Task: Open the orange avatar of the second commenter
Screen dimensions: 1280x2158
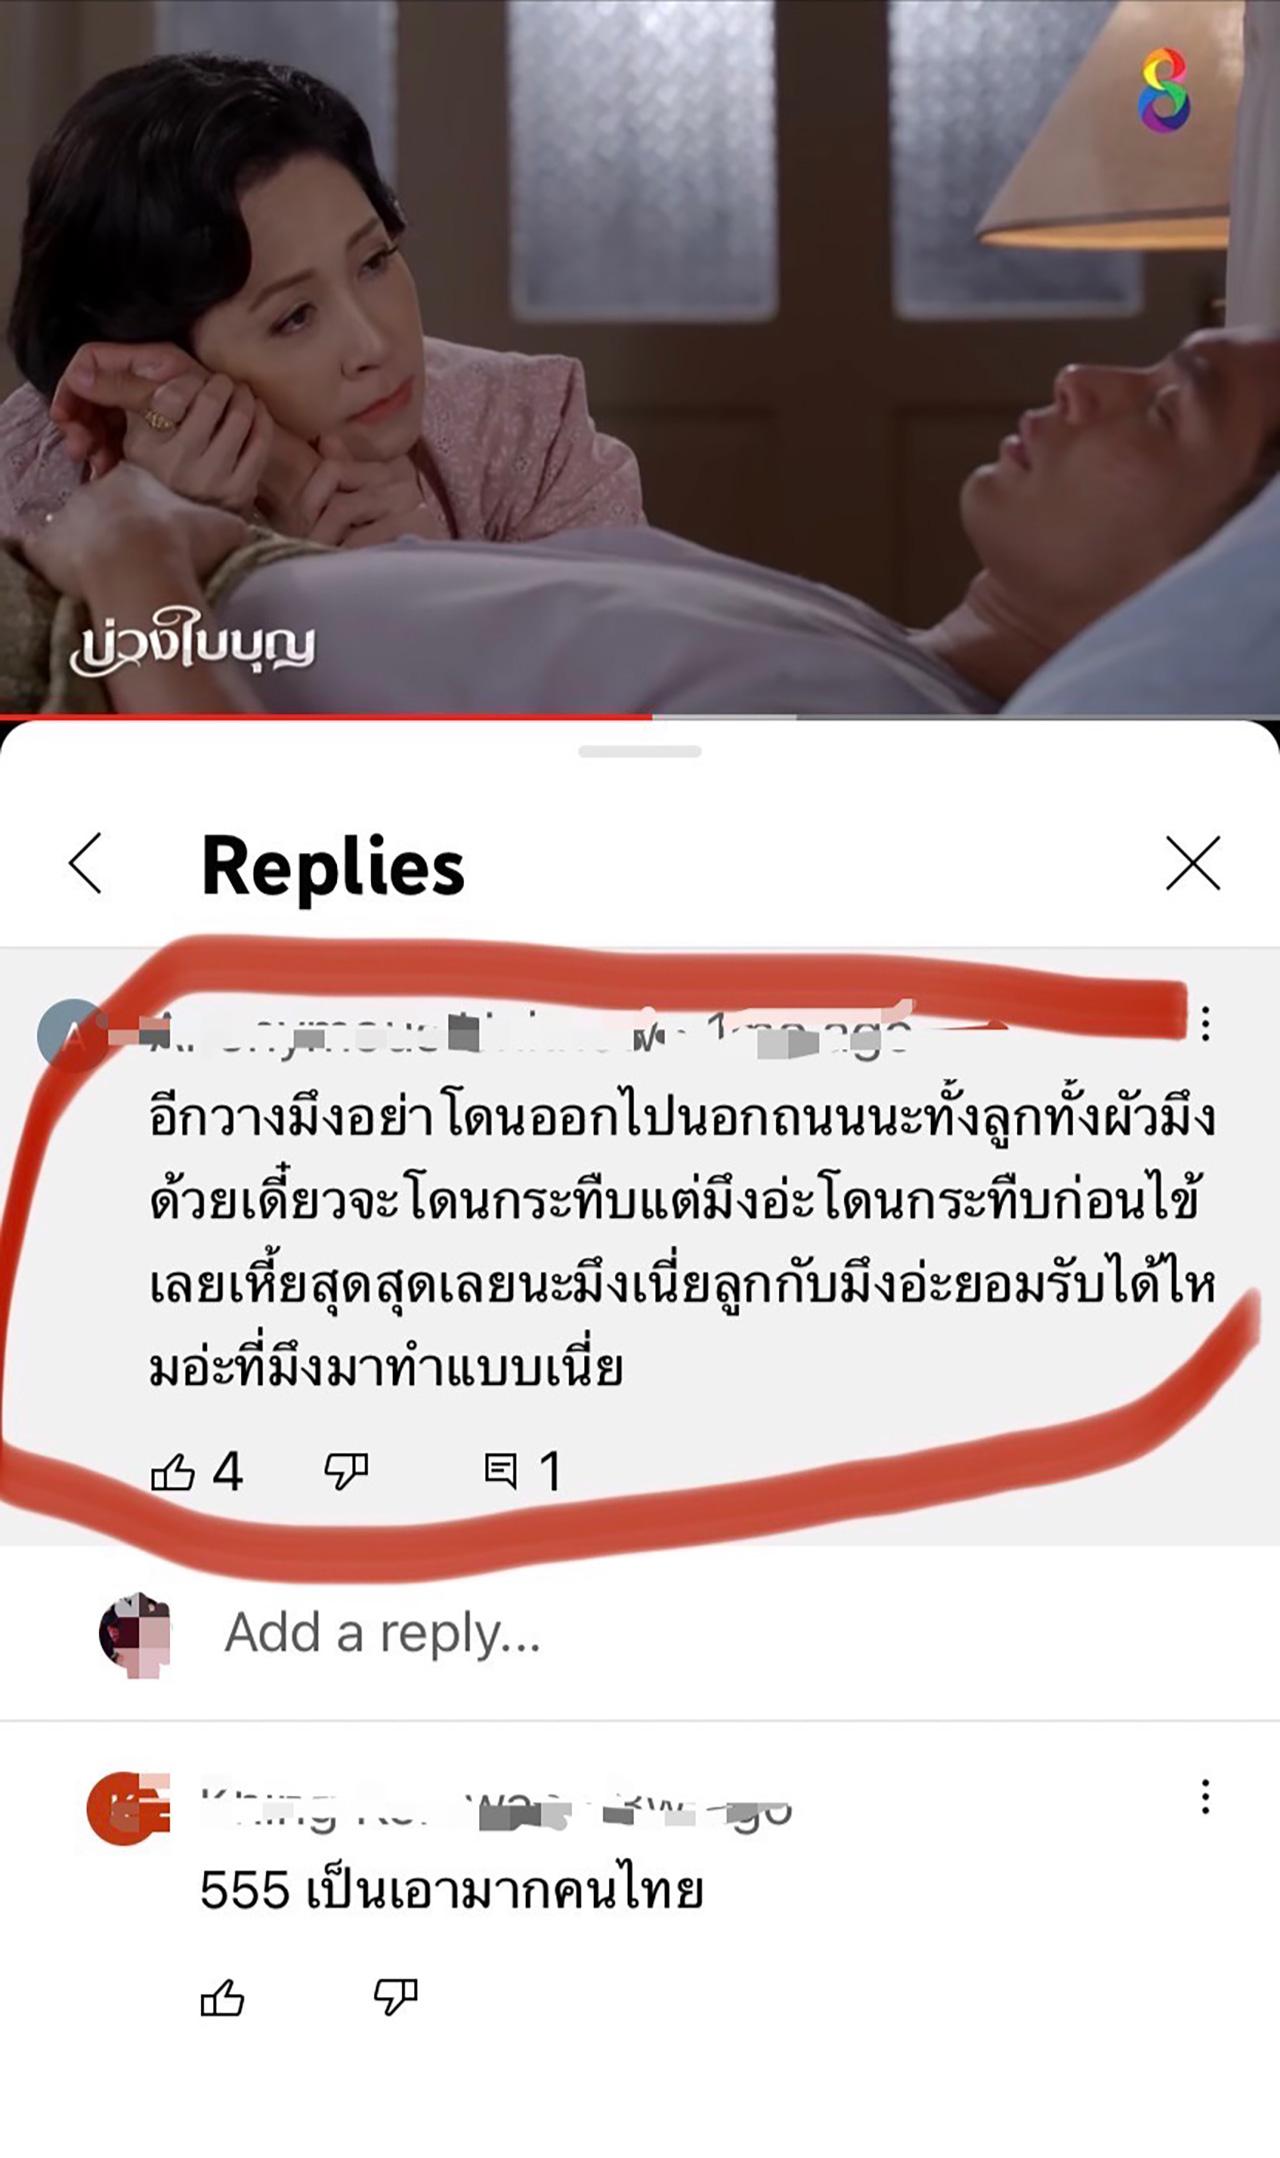Action: pyautogui.click(x=125, y=1808)
